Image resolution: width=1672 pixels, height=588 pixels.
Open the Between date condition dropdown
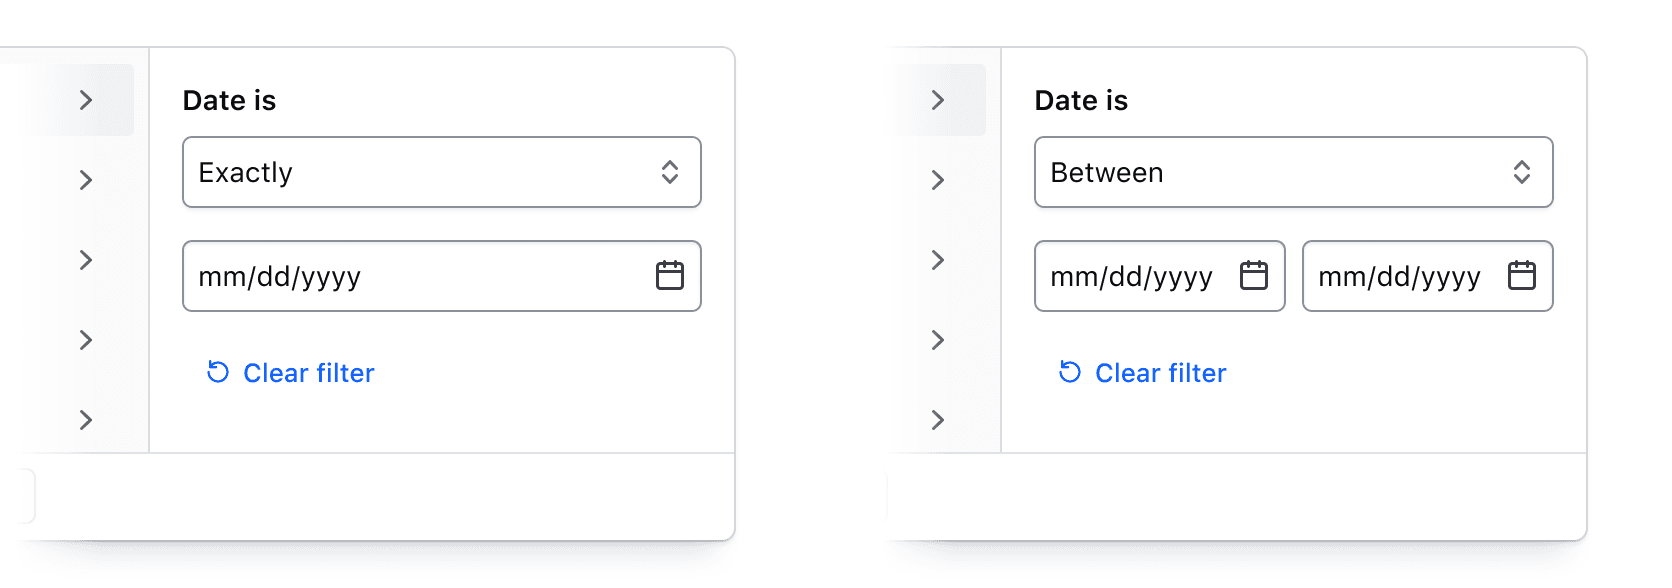(1293, 172)
